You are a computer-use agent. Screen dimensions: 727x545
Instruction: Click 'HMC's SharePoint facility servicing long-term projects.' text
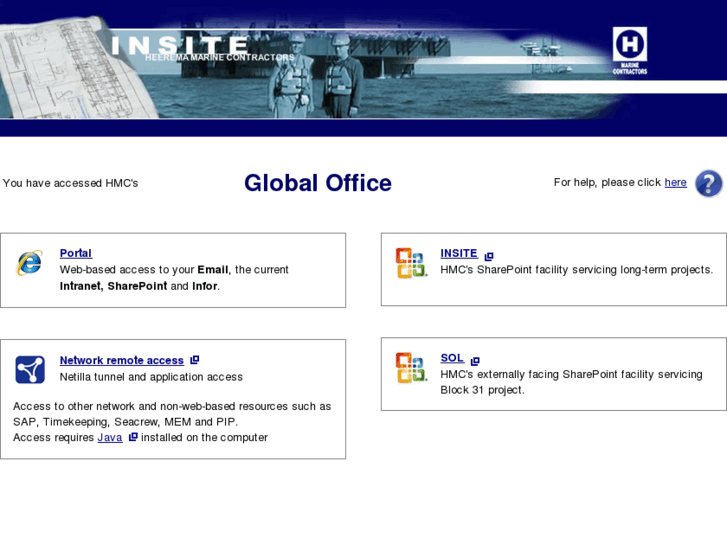[x=577, y=269]
